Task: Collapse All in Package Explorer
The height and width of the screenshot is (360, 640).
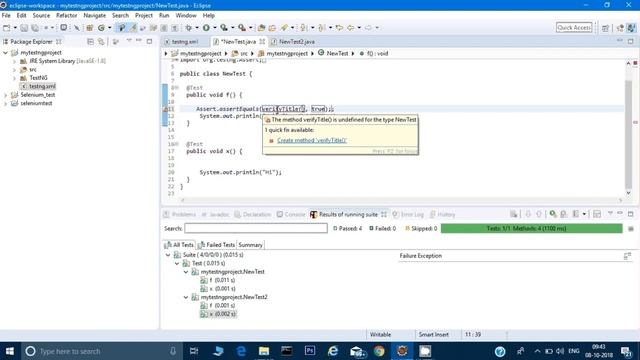Action: [x=91, y=42]
